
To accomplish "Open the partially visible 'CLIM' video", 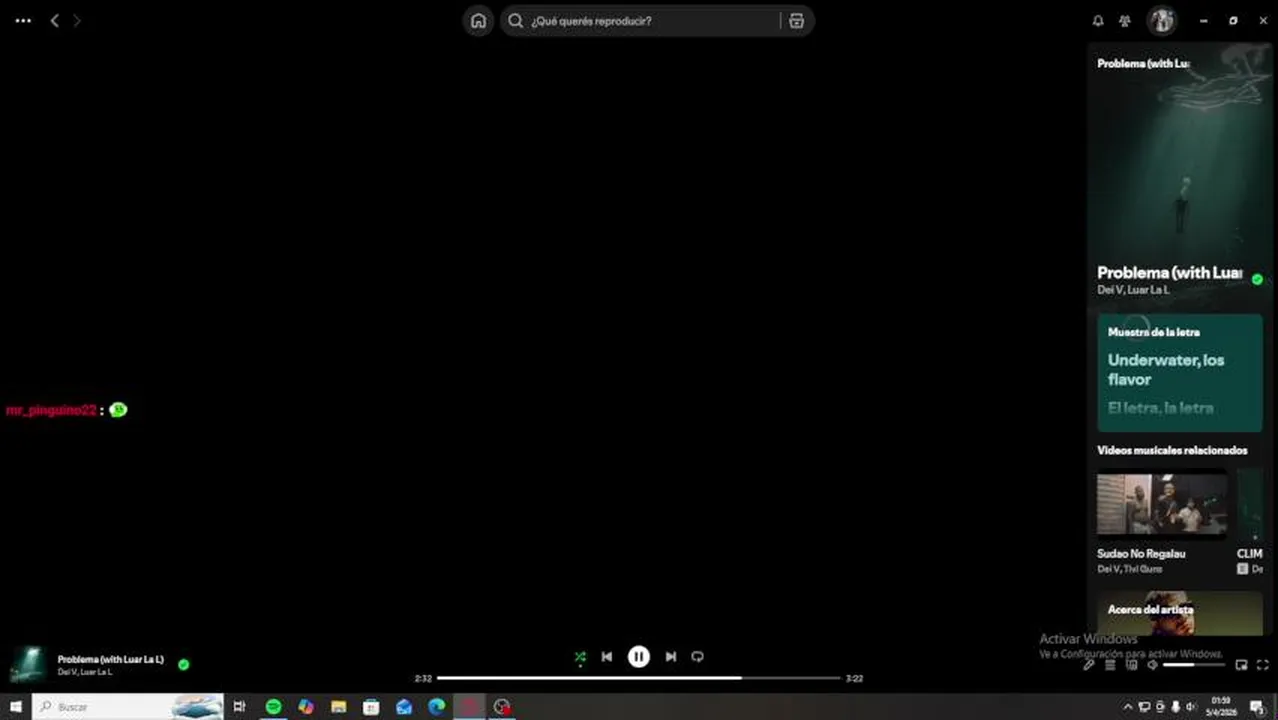I will [1250, 520].
